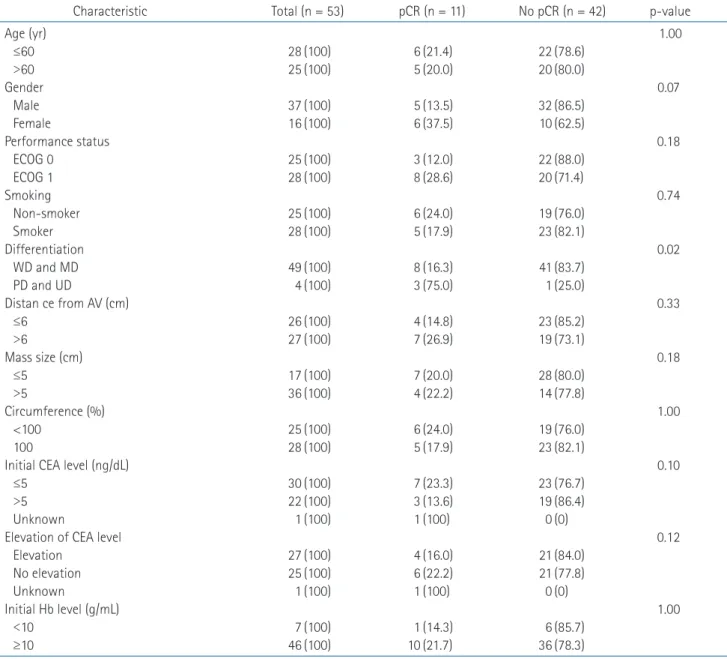
Task: Select 'Elevation of CEA level' label
Action: 63,537
